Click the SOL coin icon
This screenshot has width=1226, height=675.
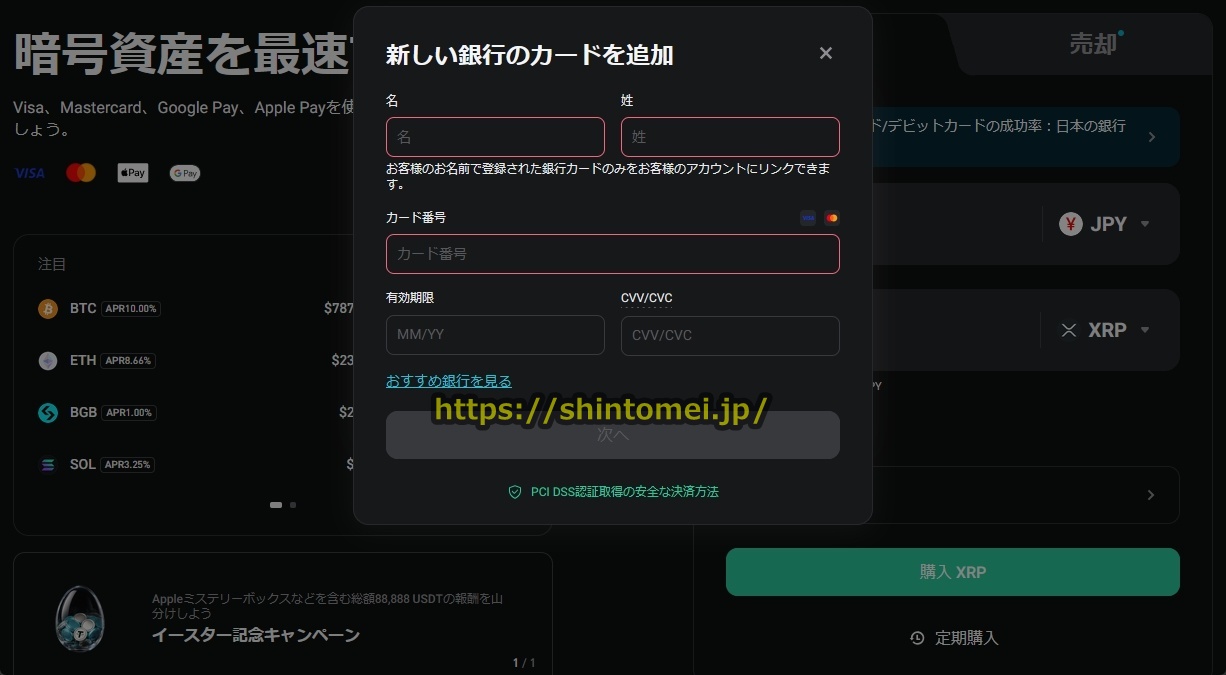tap(48, 465)
